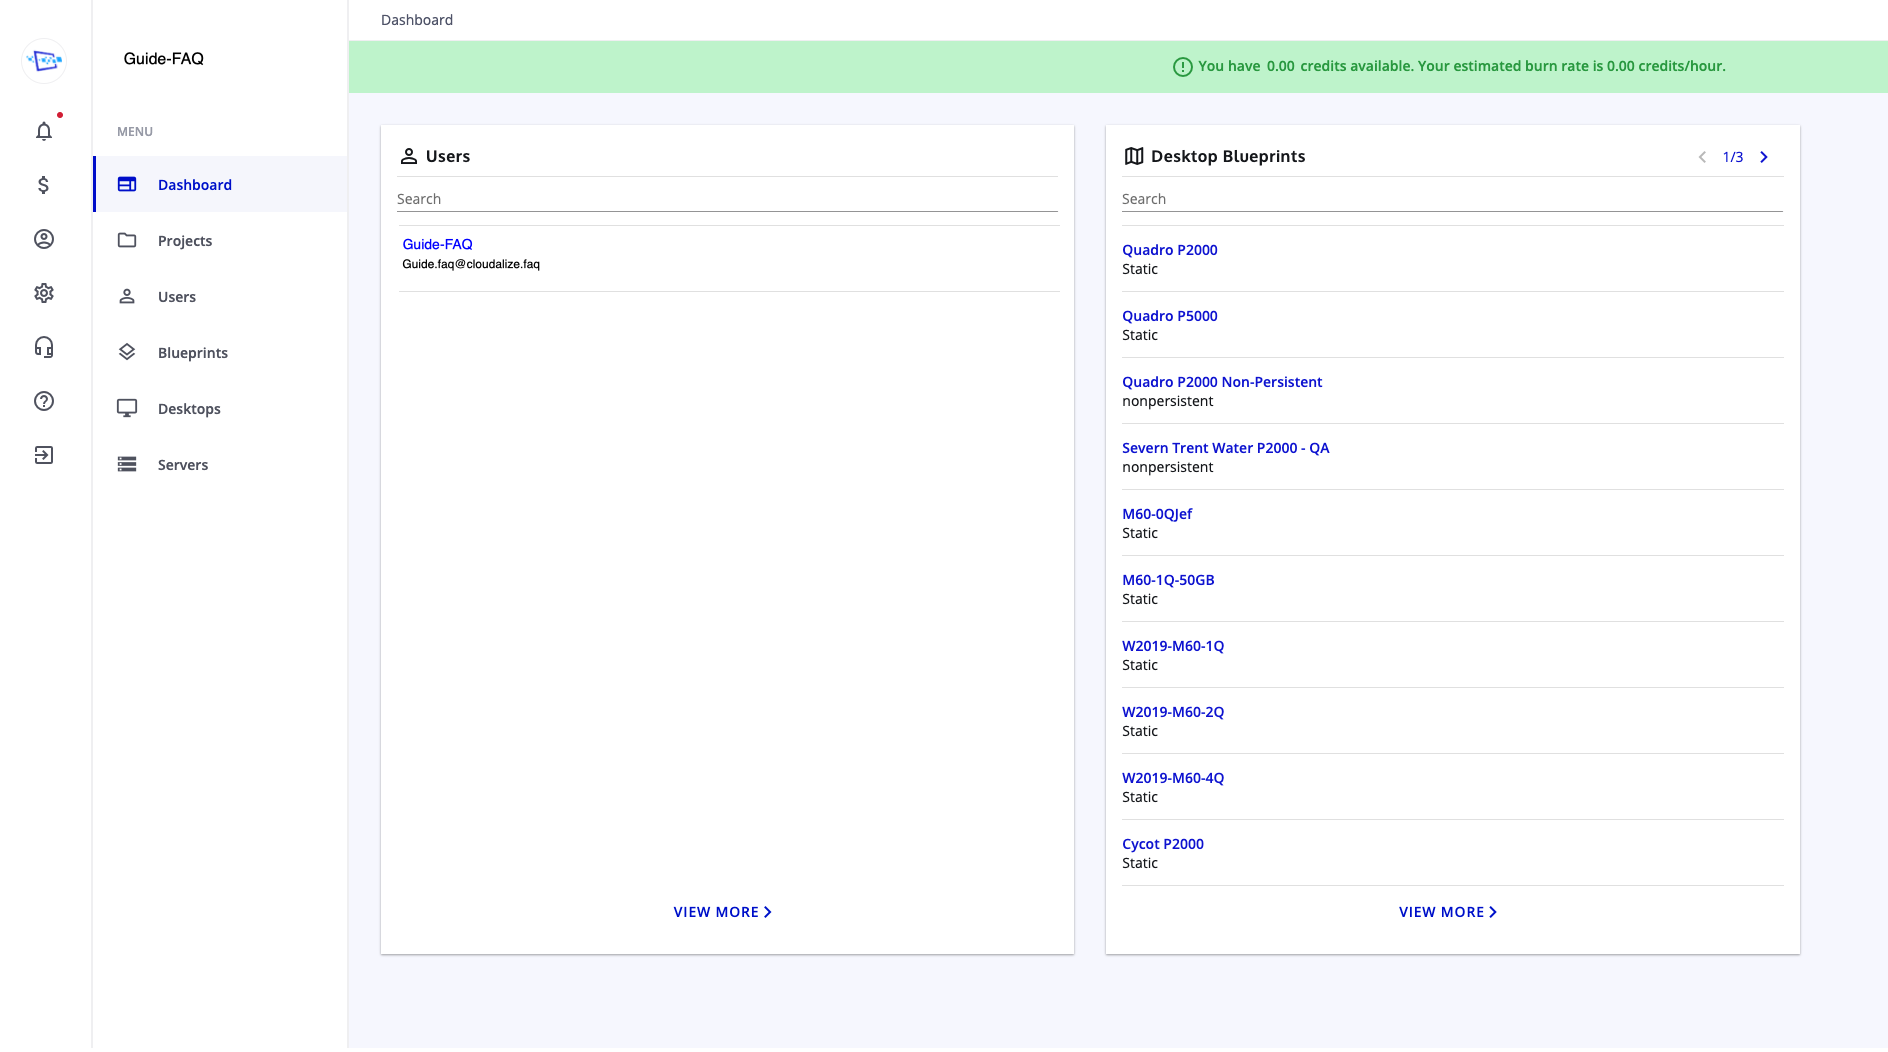Click the Guide-FAQ organization title
Image resolution: width=1888 pixels, height=1052 pixels.
164,59
